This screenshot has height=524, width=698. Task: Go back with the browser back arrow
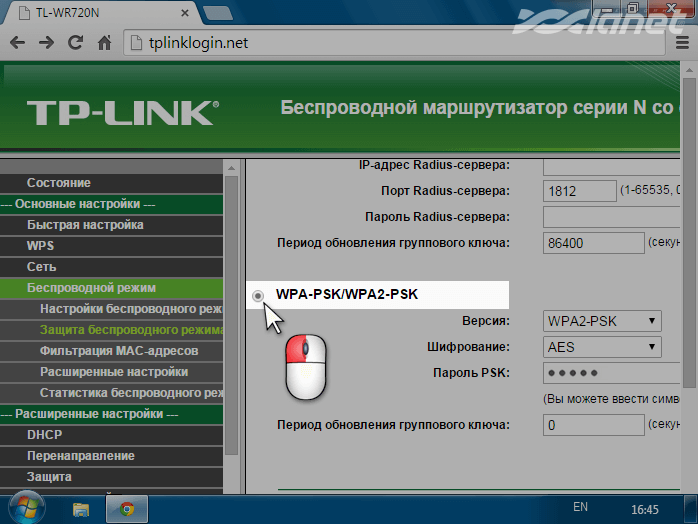click(x=18, y=43)
